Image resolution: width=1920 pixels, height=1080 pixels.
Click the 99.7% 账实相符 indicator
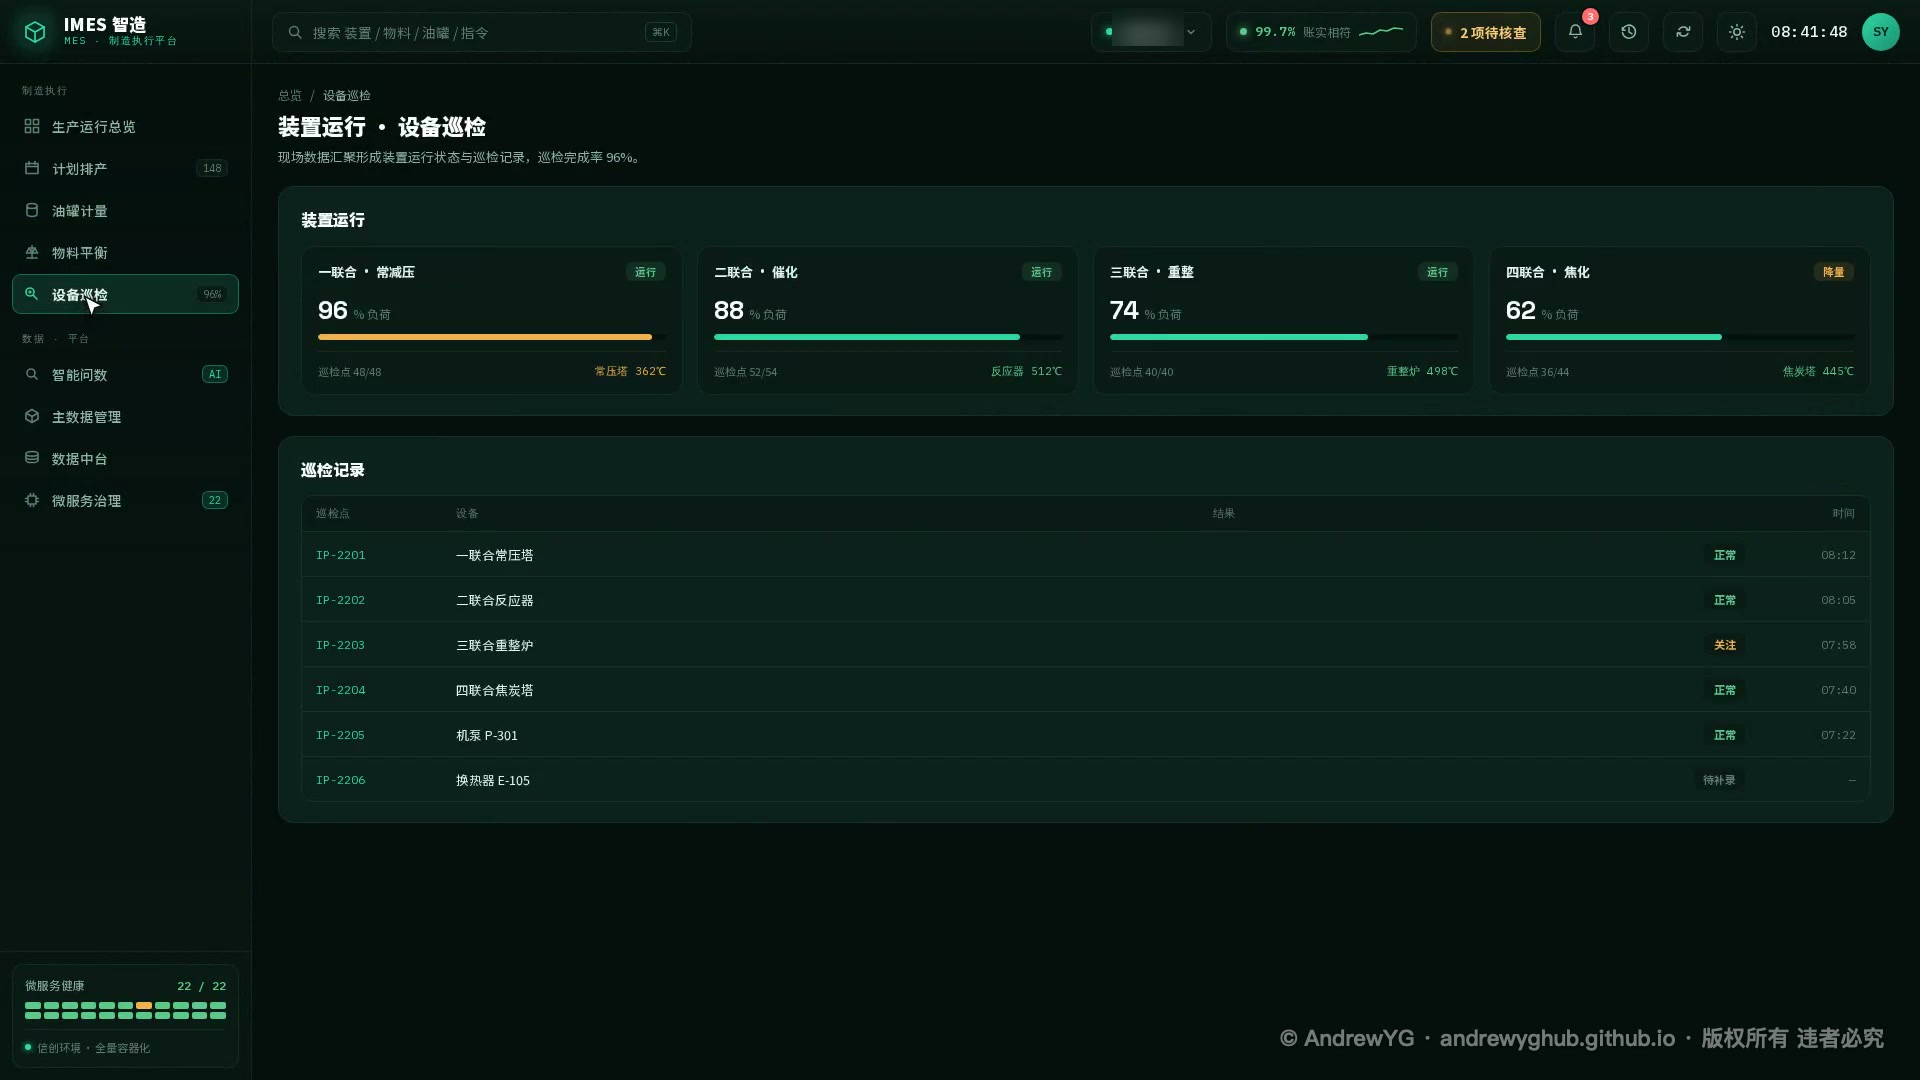tap(1321, 32)
